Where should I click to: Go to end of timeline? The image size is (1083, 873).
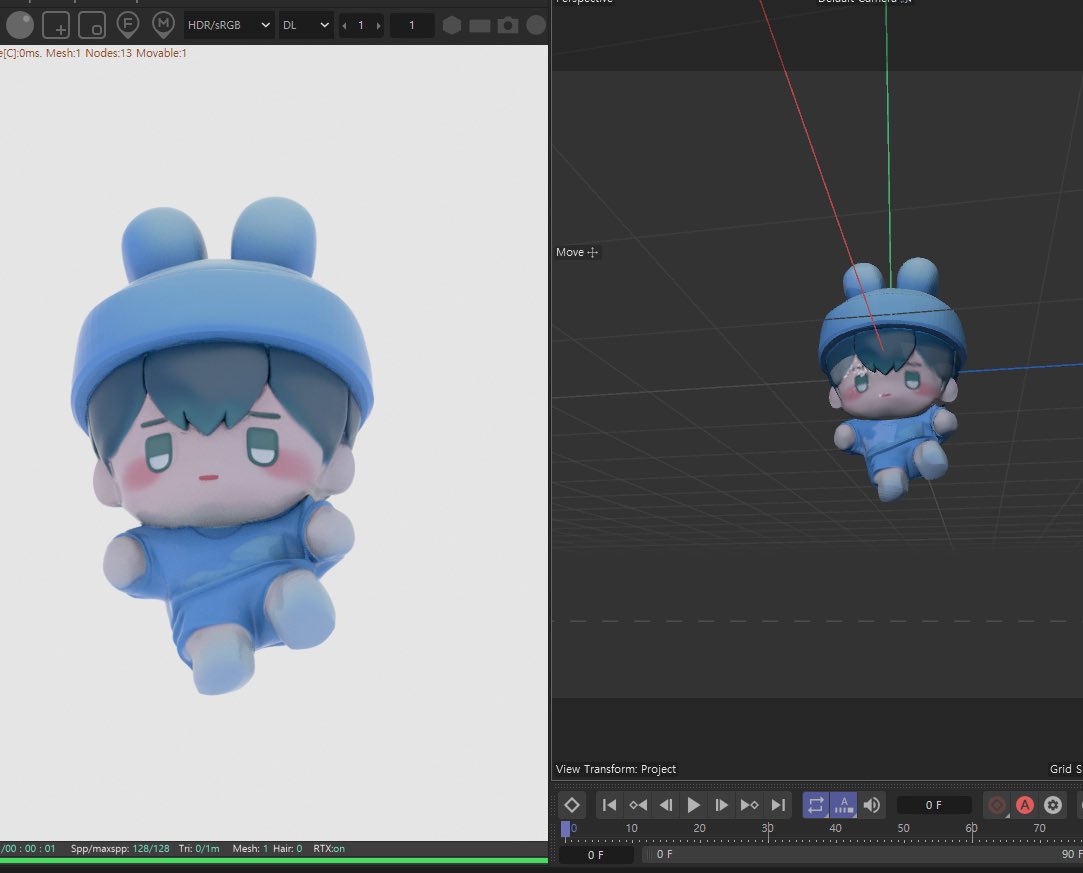click(x=778, y=805)
